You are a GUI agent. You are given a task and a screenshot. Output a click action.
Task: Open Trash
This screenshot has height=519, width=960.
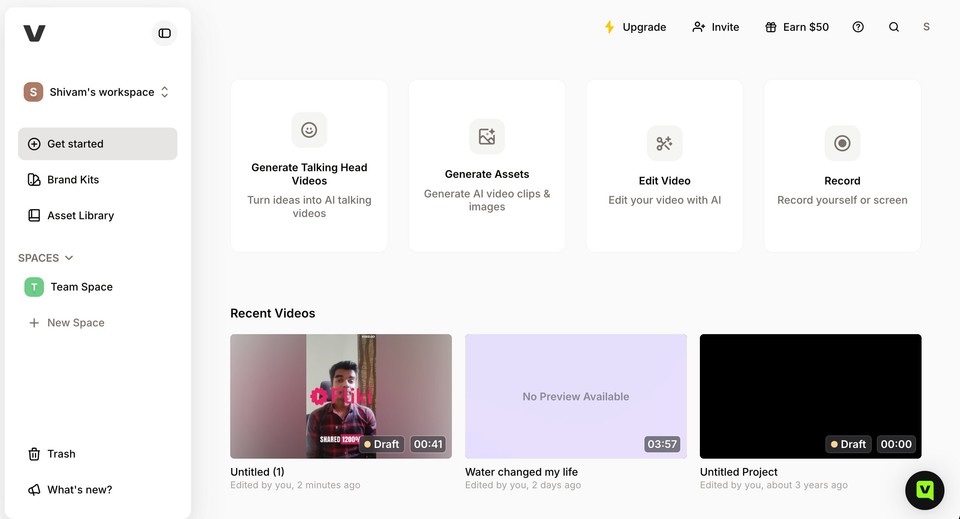(52, 454)
